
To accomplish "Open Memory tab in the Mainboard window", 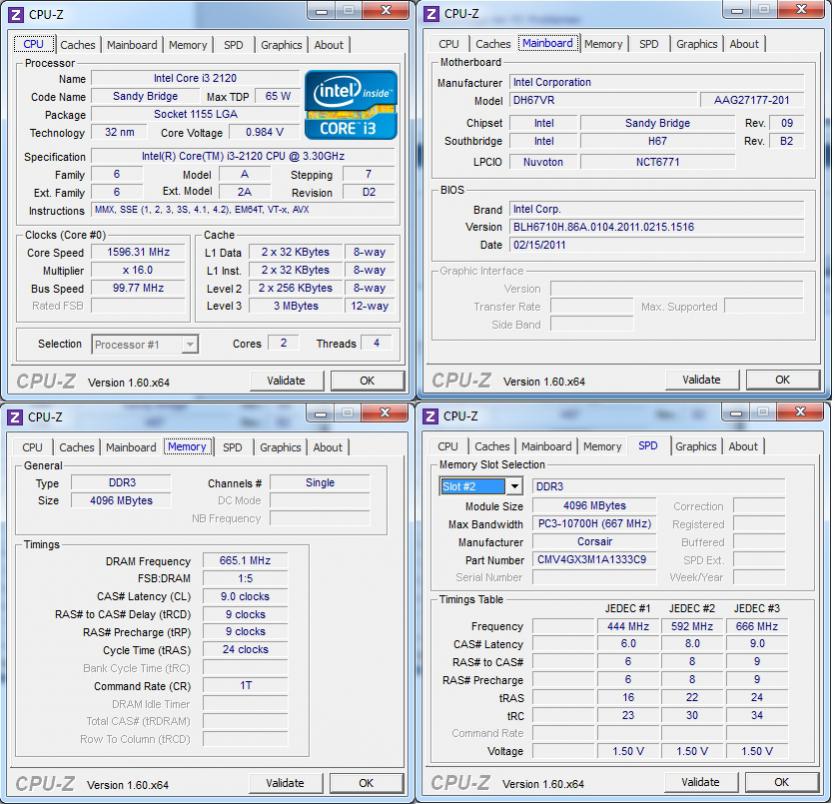I will click(603, 44).
